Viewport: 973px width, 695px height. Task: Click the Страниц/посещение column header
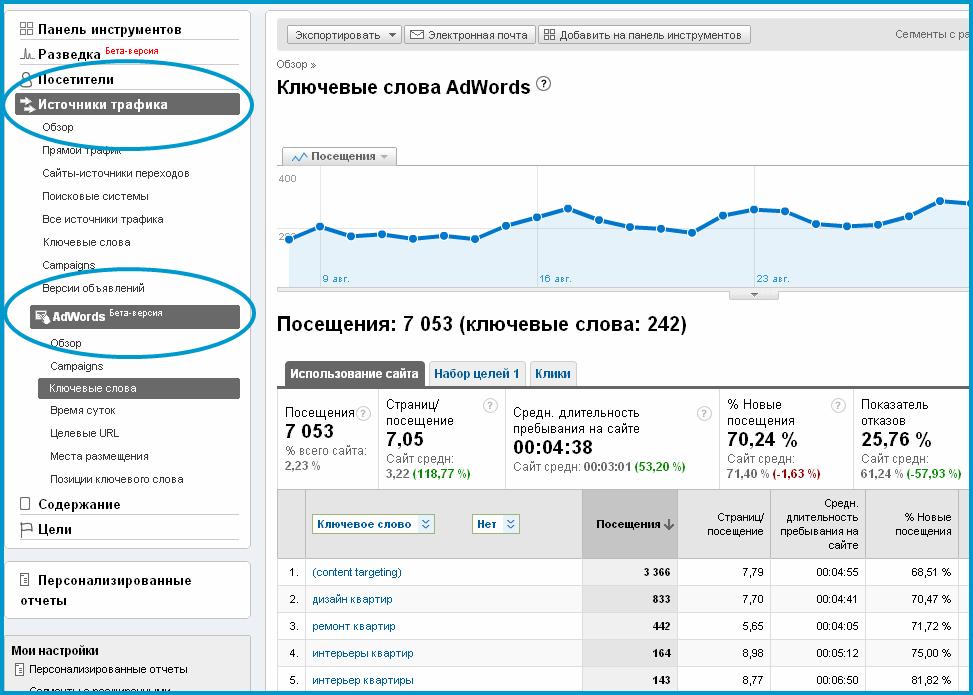[724, 524]
